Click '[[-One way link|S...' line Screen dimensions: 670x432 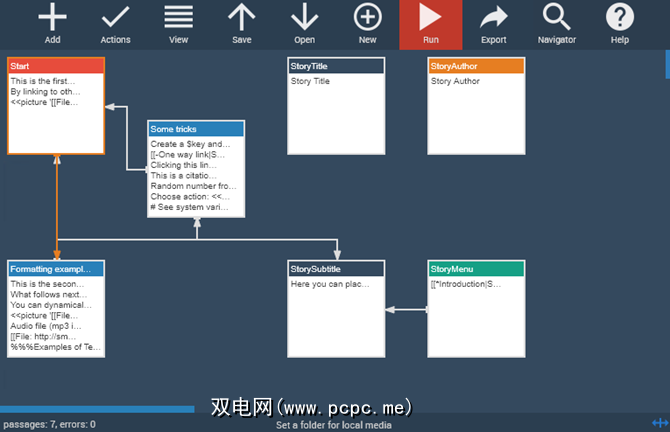pyautogui.click(x=188, y=155)
